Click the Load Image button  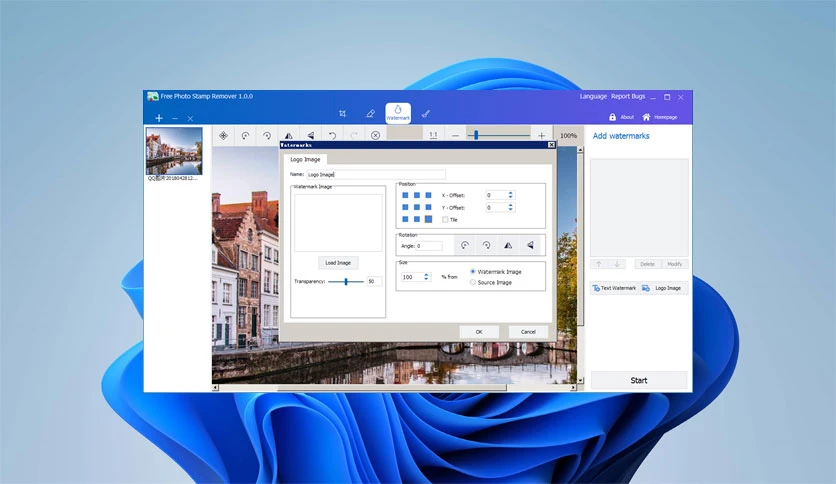click(338, 263)
